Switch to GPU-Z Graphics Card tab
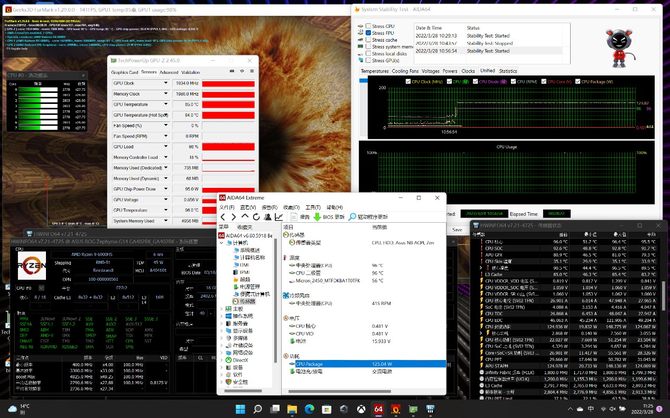This screenshot has width=670, height=418. [124, 72]
